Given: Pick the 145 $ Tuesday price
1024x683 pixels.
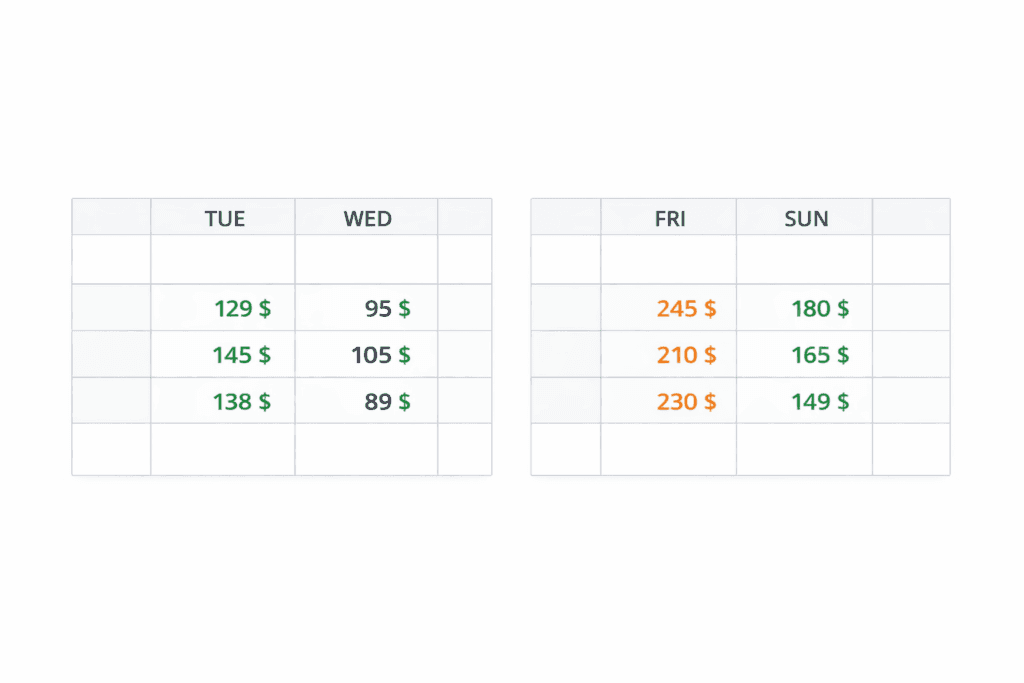Looking at the screenshot, I should (x=241, y=355).
